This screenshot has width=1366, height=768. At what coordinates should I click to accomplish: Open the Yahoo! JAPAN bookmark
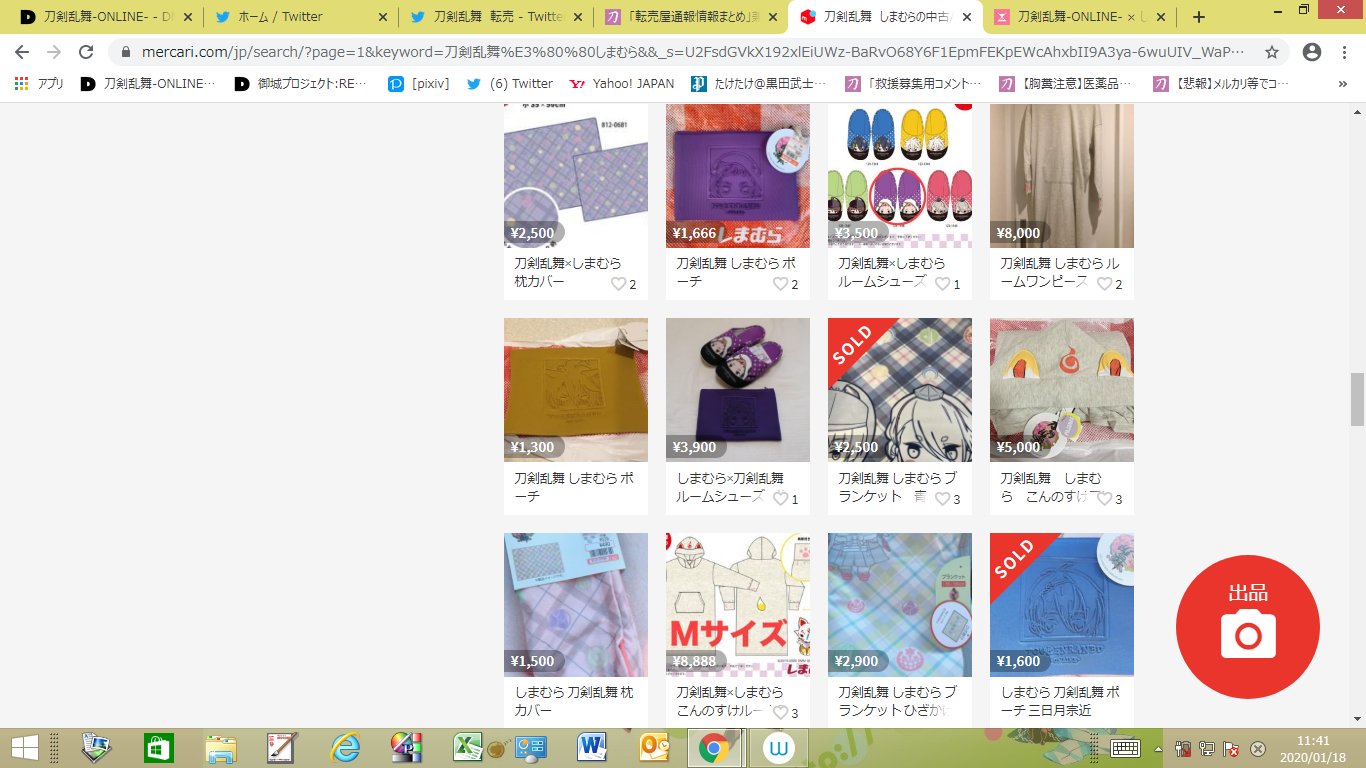click(x=621, y=84)
